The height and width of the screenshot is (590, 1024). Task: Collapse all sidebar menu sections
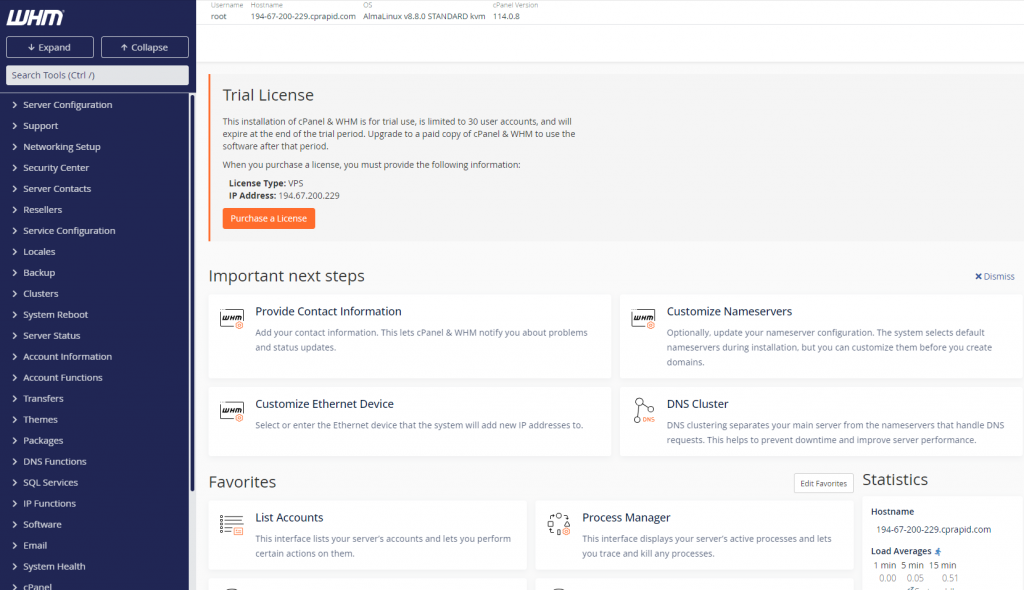click(144, 47)
